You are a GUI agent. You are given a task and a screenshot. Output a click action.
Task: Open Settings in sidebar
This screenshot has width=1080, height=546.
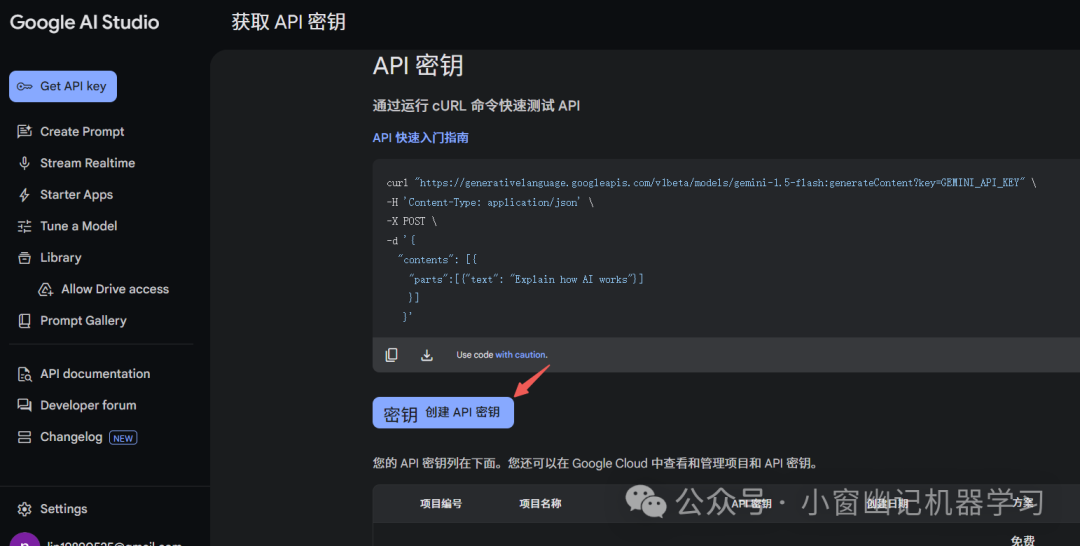63,509
